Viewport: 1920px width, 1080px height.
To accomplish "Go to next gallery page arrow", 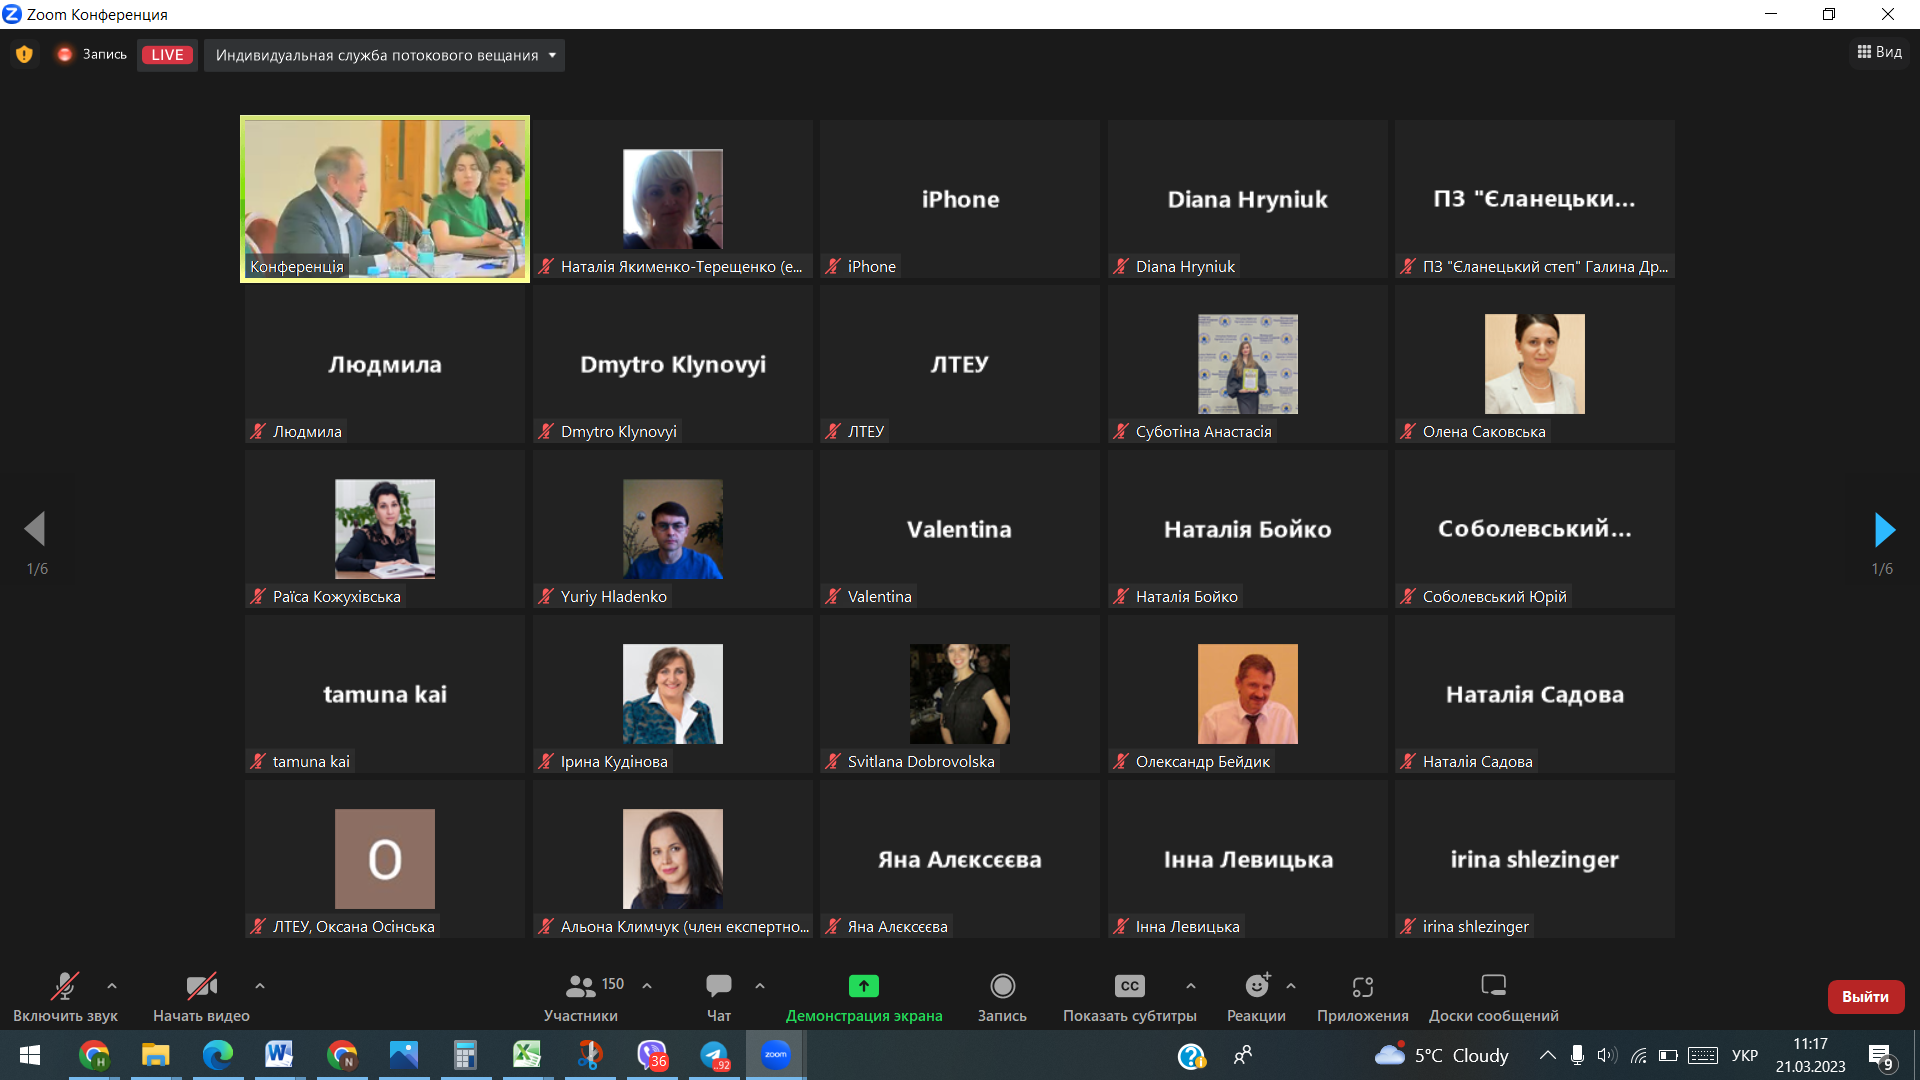I will tap(1884, 529).
